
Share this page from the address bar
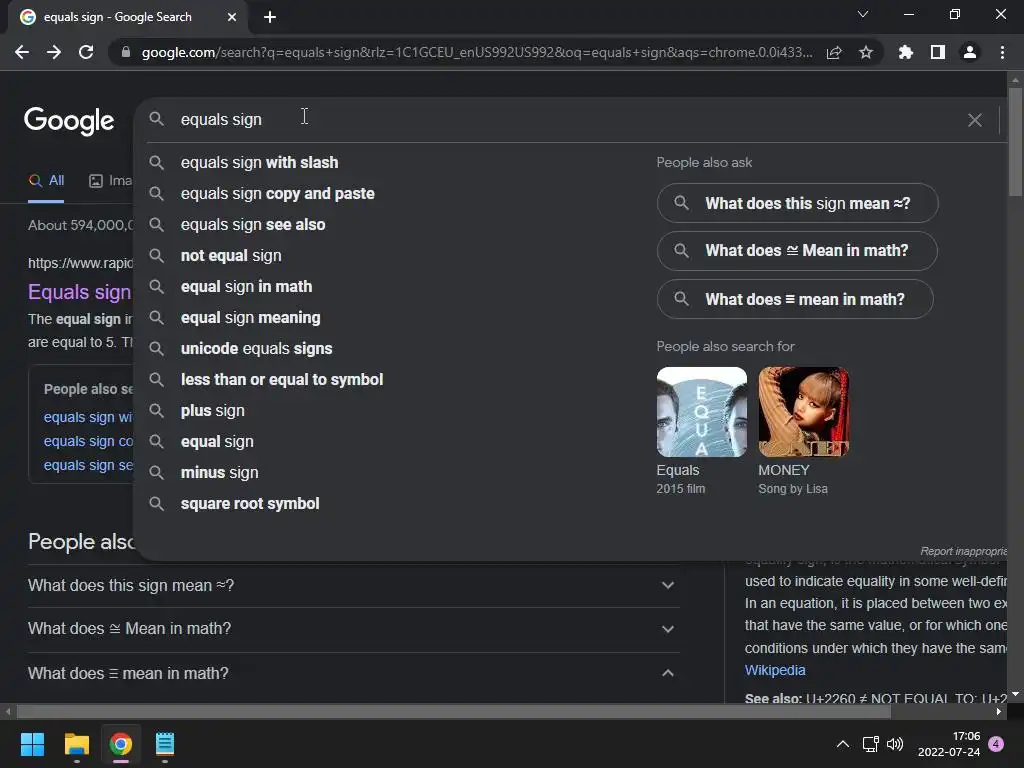click(834, 52)
